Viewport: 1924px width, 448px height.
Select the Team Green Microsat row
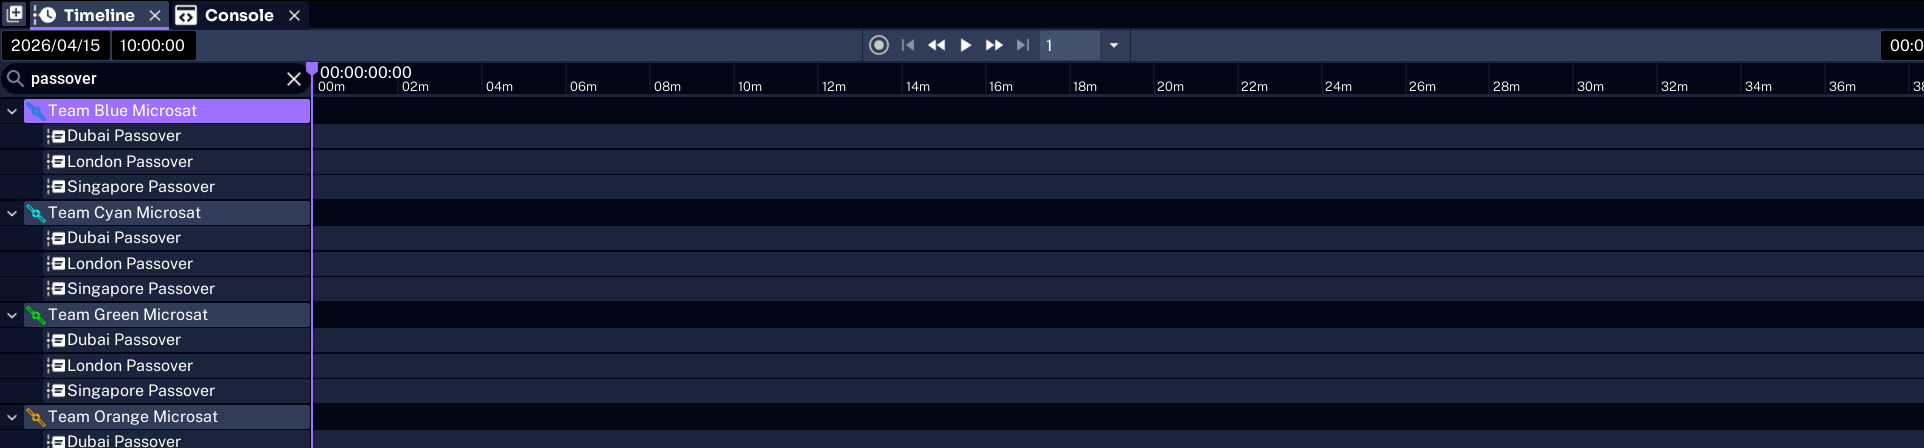coord(167,315)
